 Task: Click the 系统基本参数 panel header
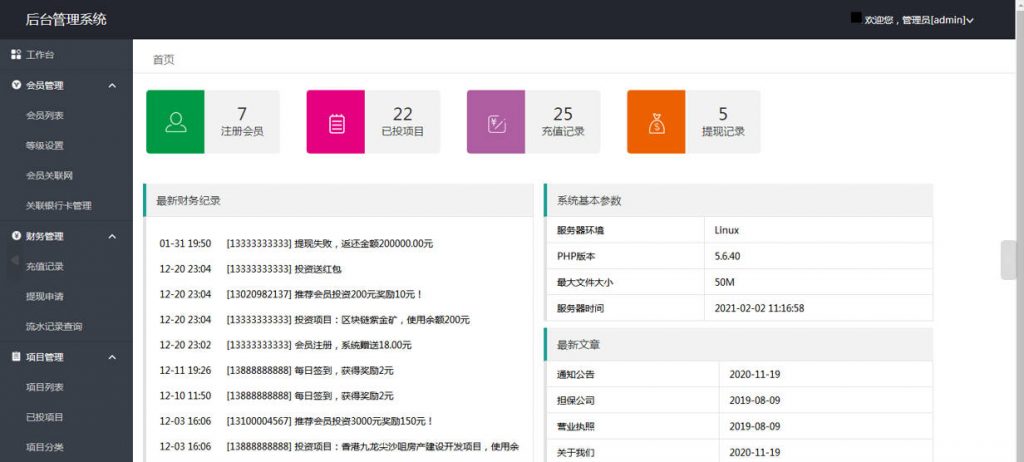coord(739,201)
